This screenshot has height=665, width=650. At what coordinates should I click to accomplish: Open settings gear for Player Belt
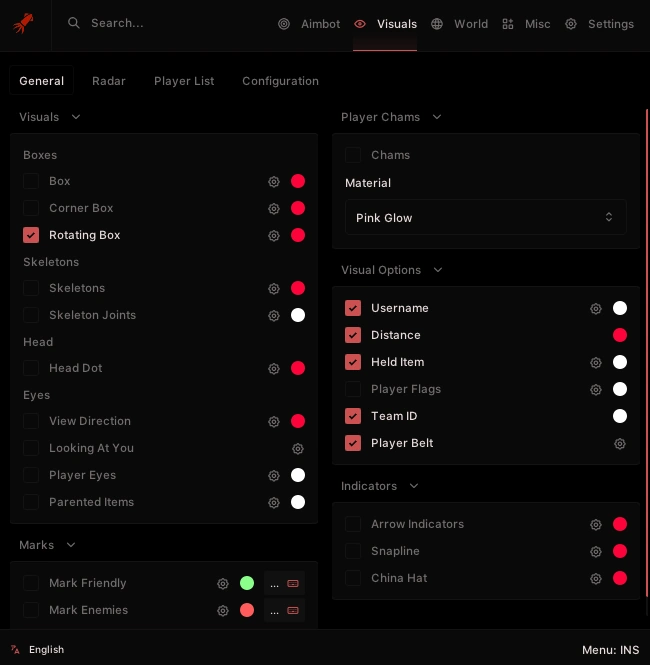[x=620, y=444]
